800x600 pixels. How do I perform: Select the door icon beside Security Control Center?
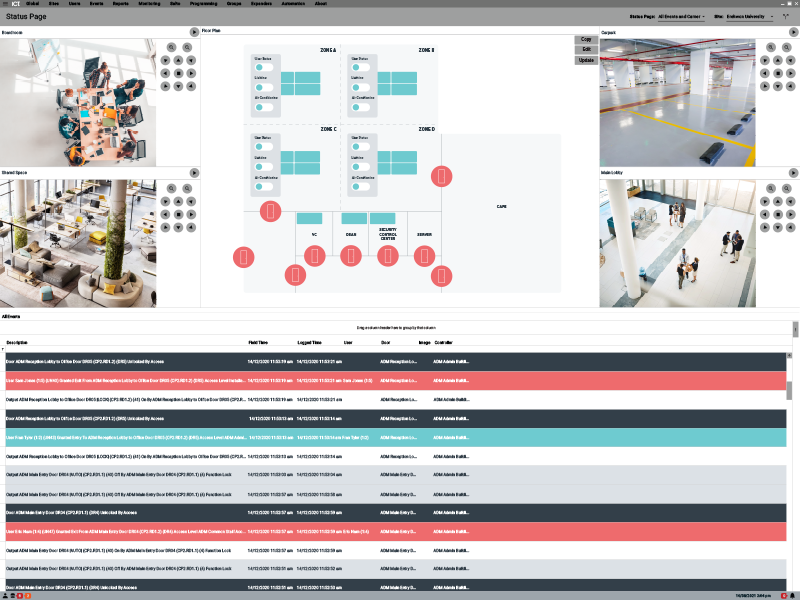click(387, 256)
